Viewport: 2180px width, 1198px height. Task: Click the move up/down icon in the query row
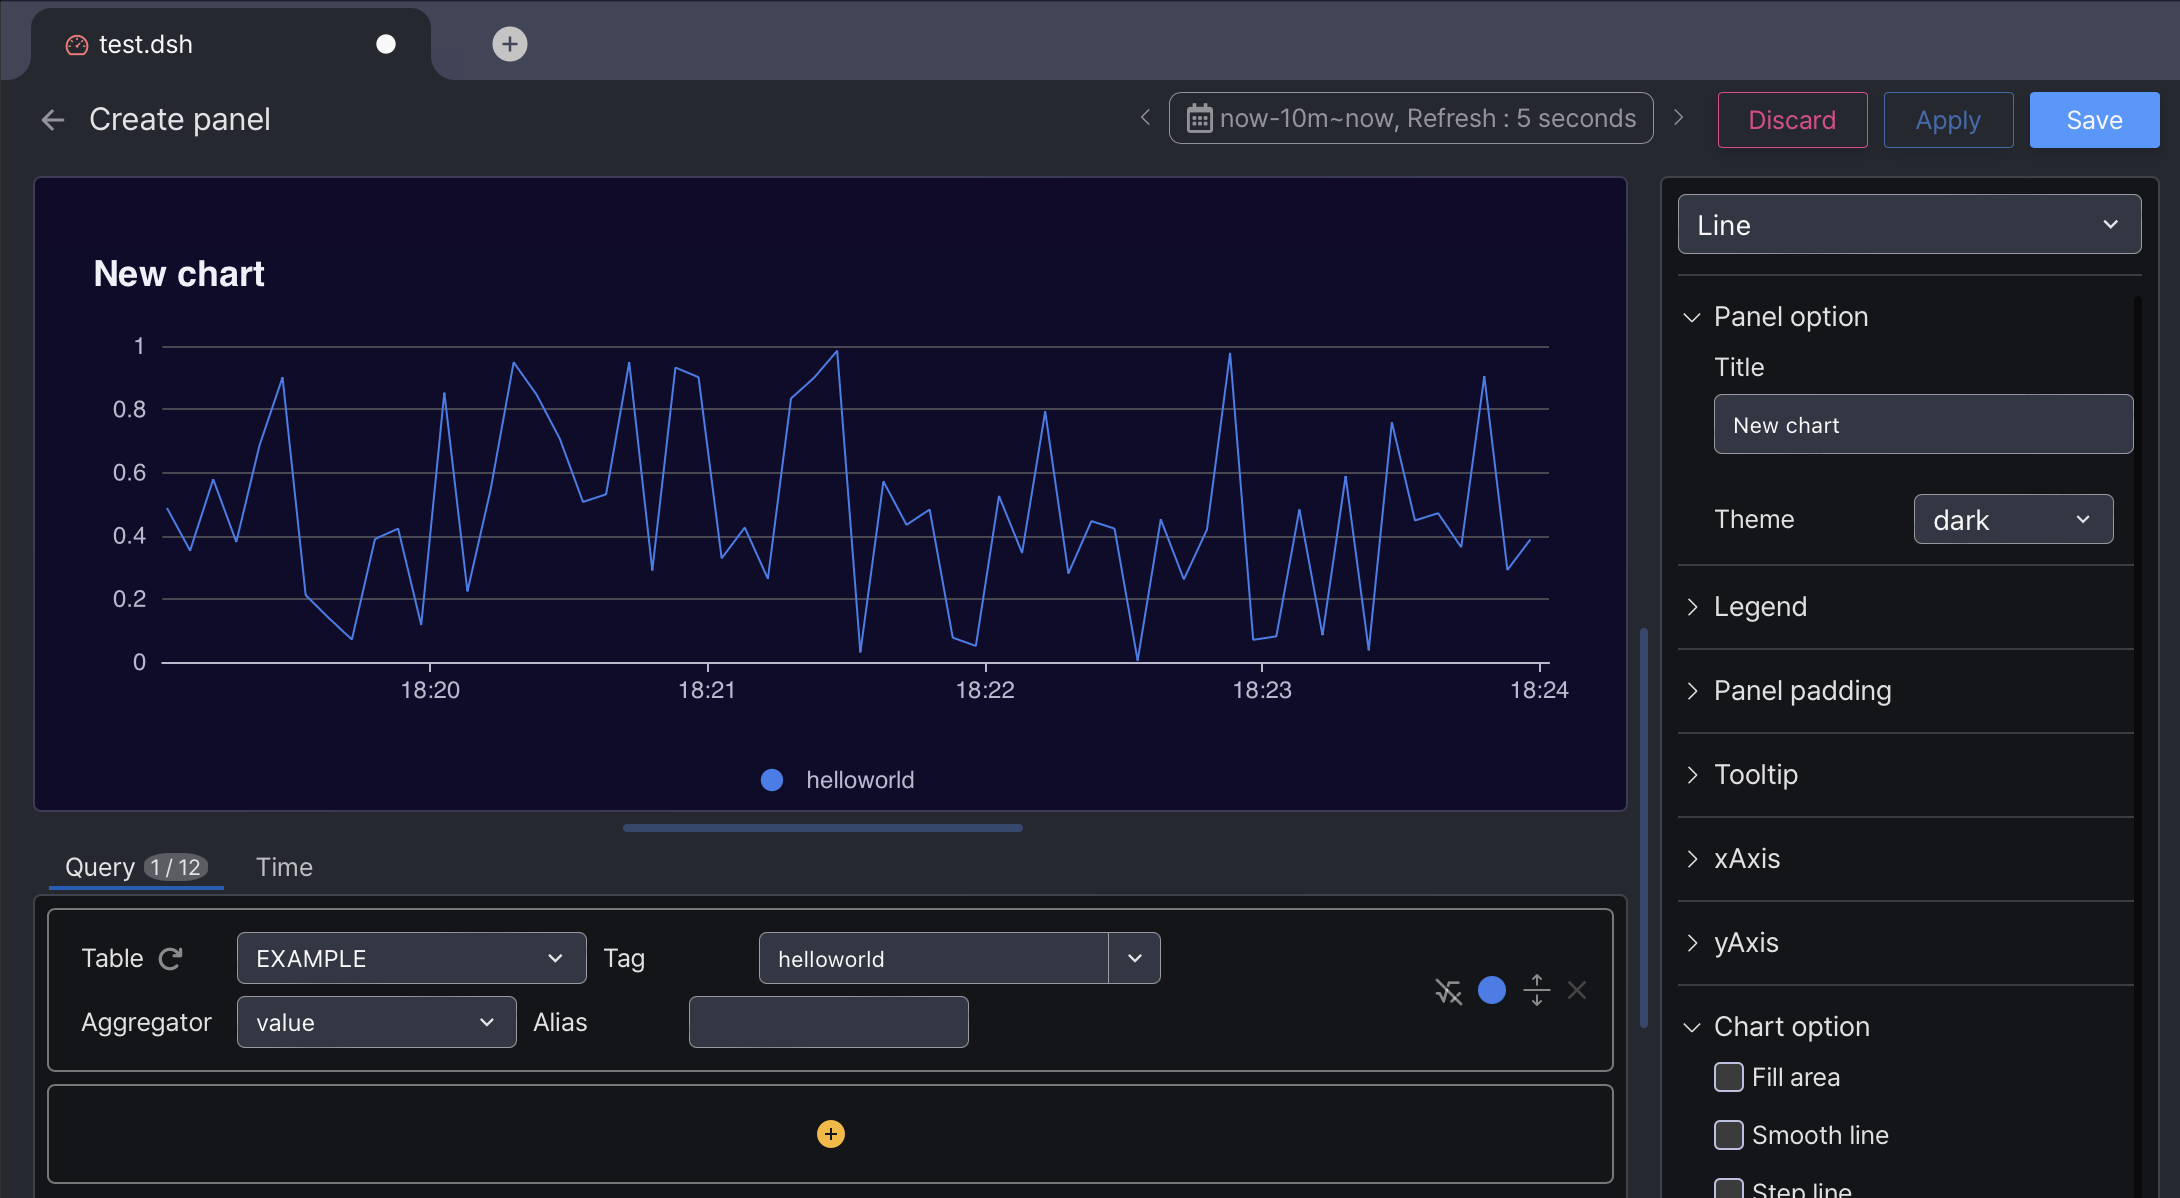coord(1537,991)
